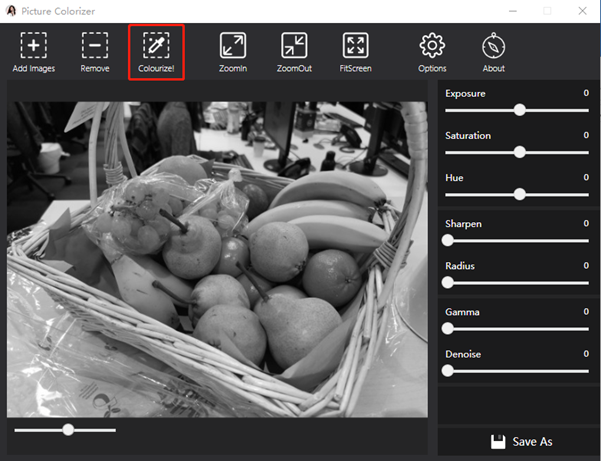Zoom into the picture with ZoomIn
Viewport: 601px width, 461px height.
click(x=233, y=46)
